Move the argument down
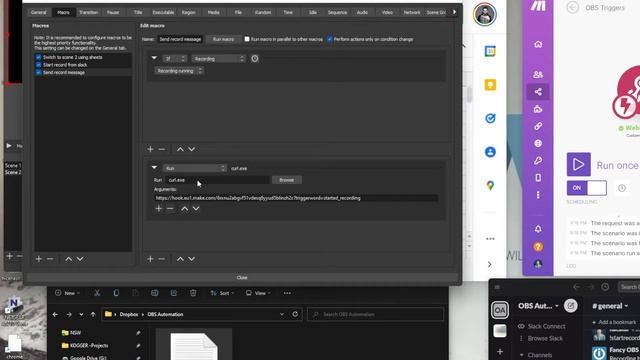640x360 pixels. pyautogui.click(x=196, y=209)
